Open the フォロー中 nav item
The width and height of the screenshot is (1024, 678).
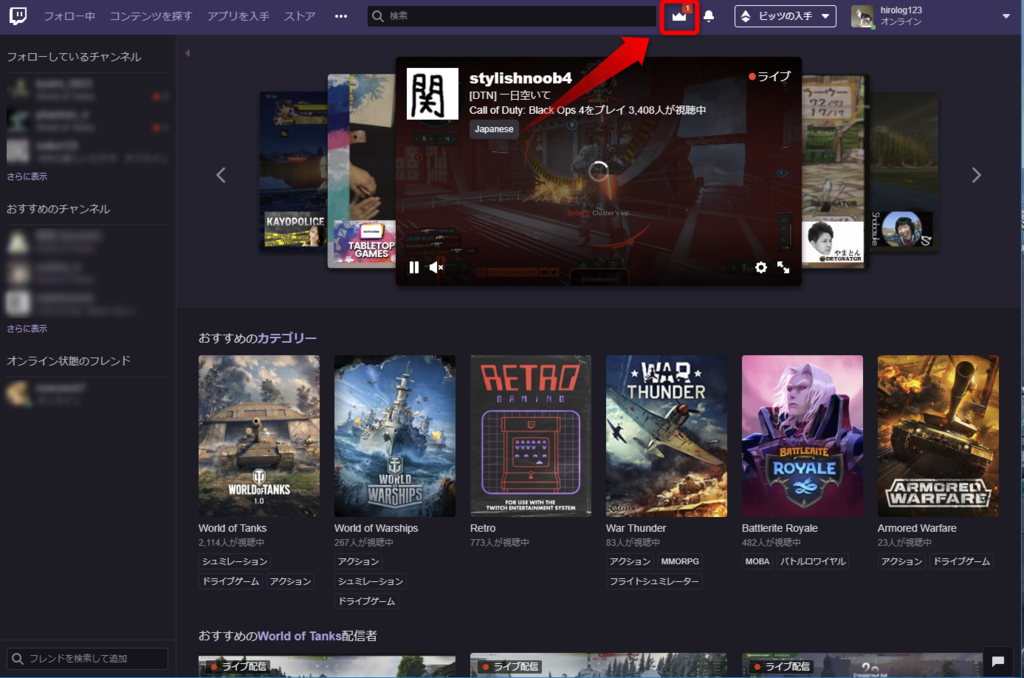tap(69, 16)
